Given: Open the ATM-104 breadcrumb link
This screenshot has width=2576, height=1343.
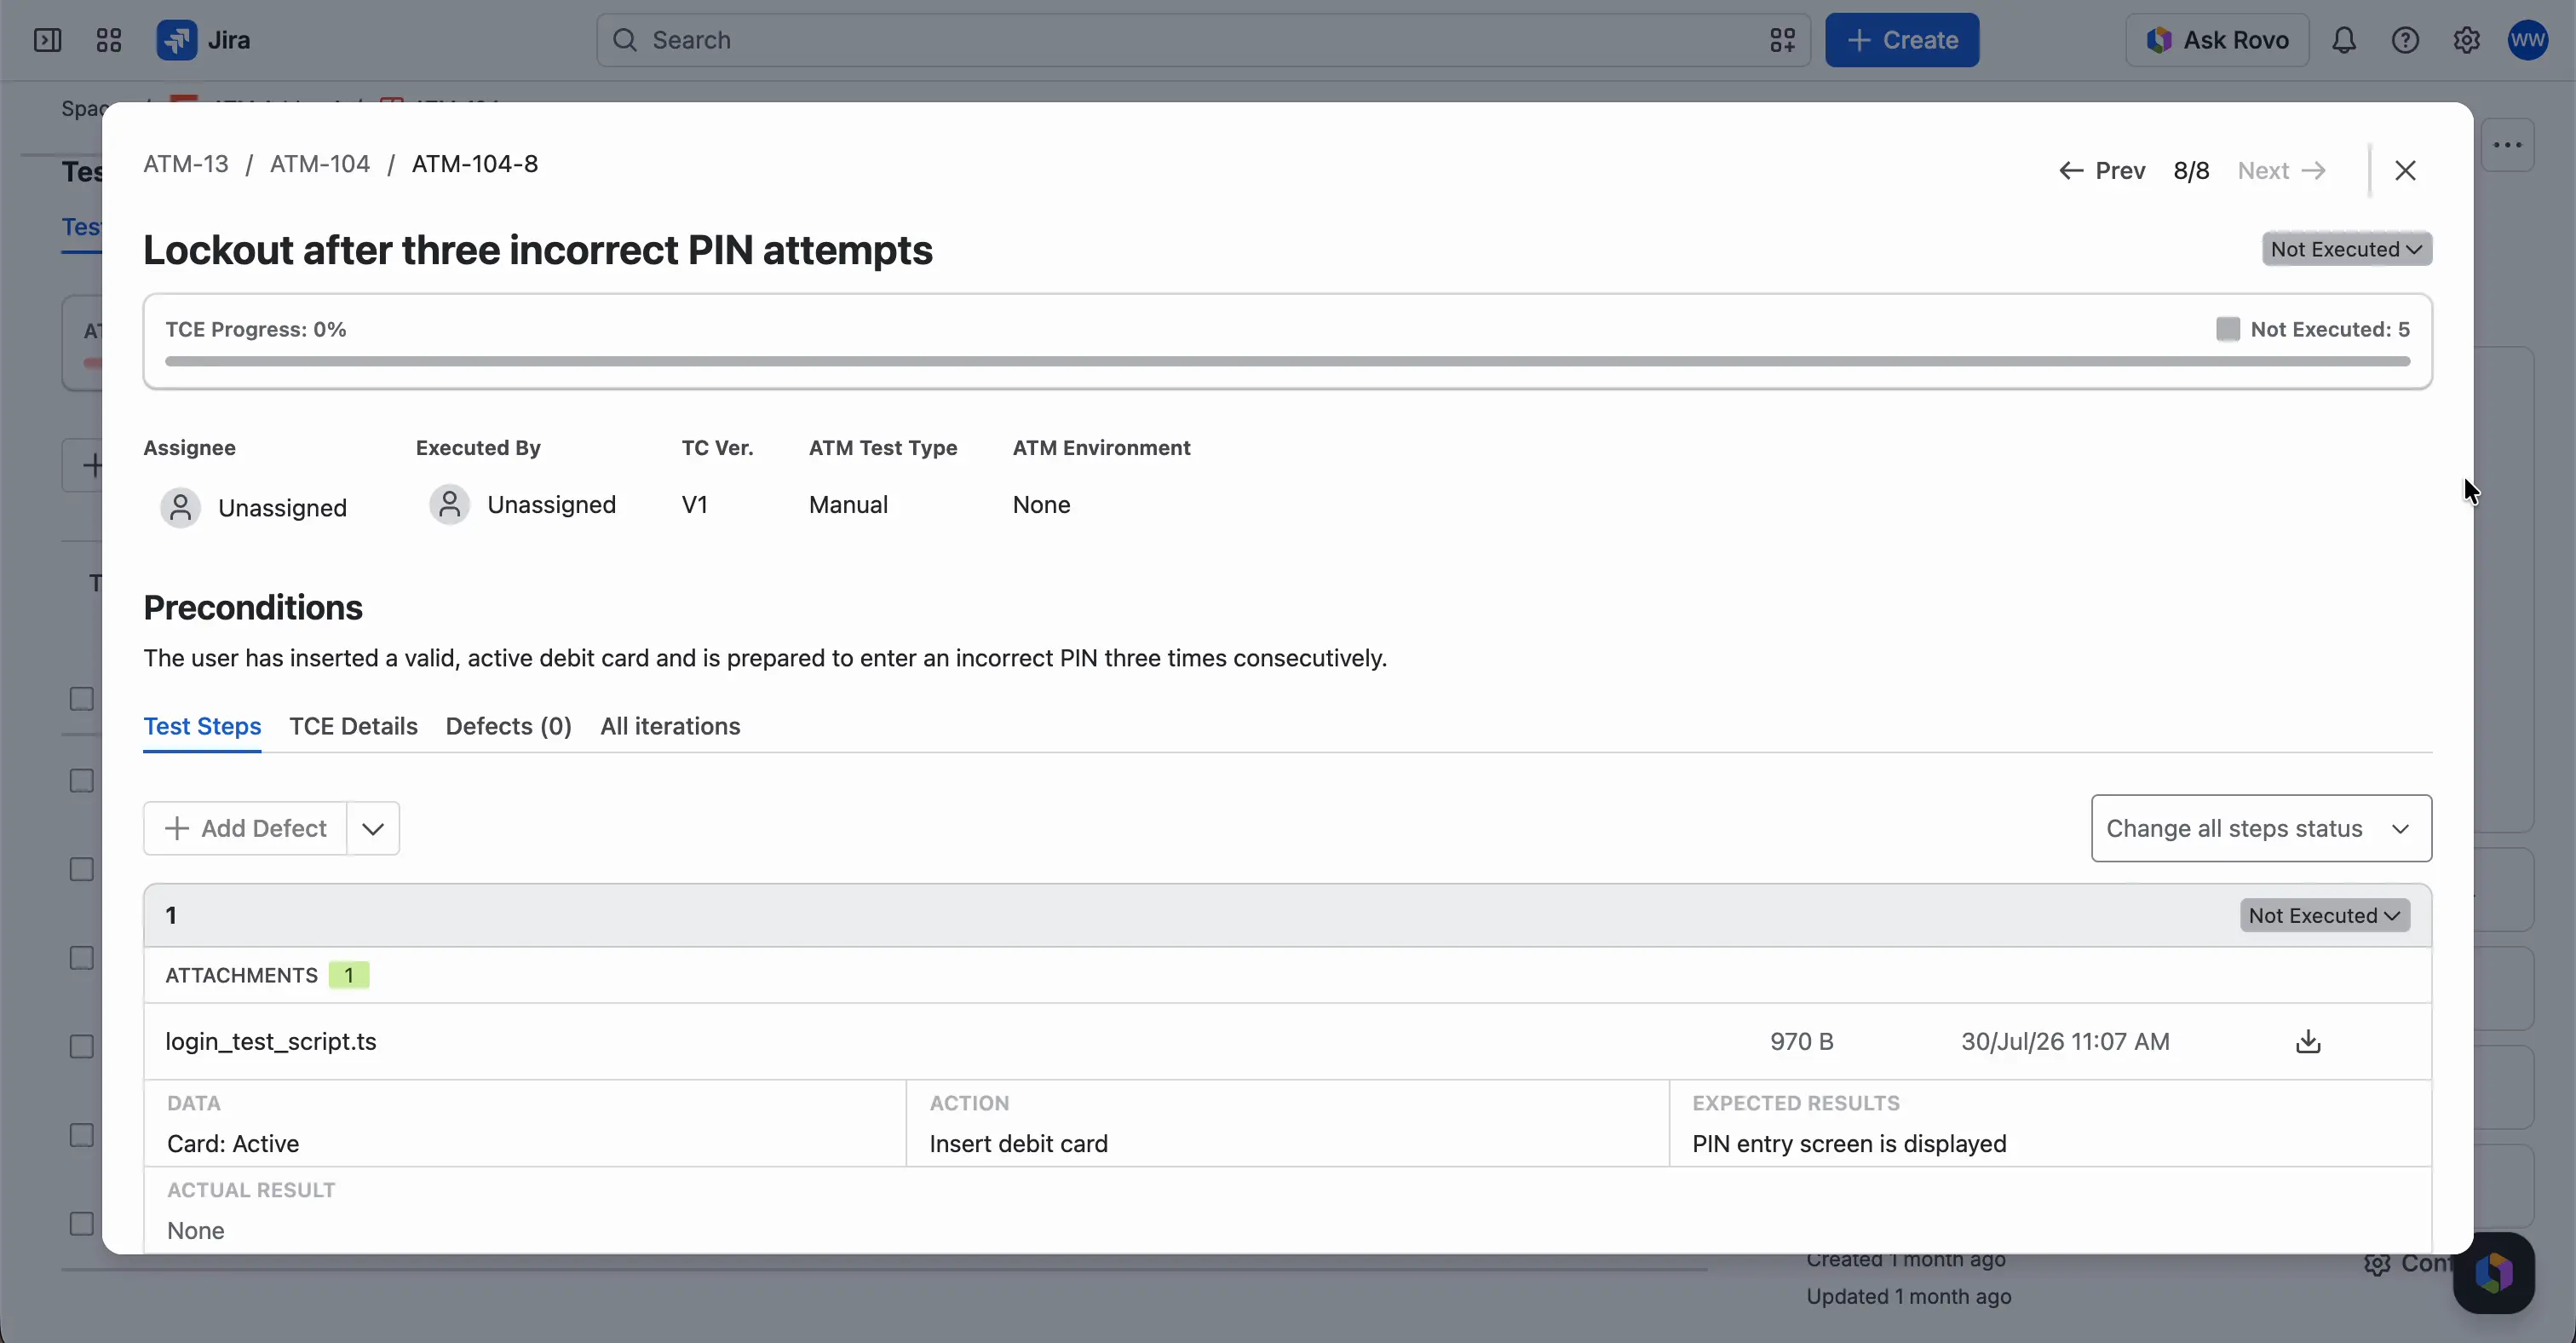Looking at the screenshot, I should [320, 164].
